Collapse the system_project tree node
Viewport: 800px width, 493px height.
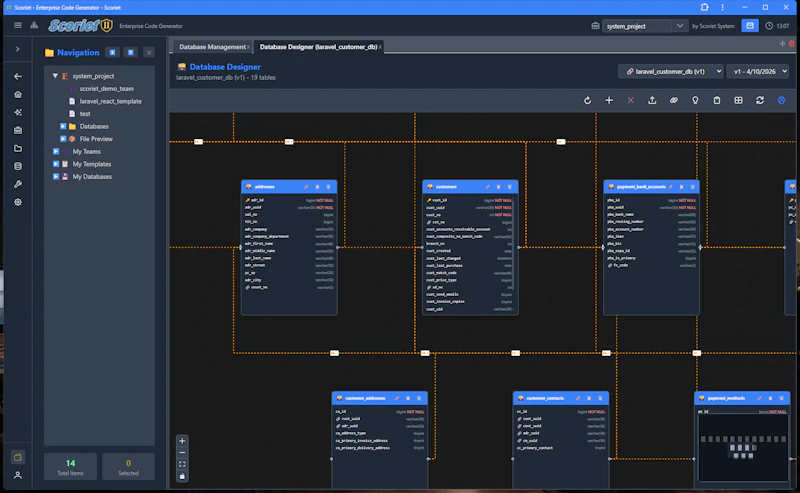(55, 76)
